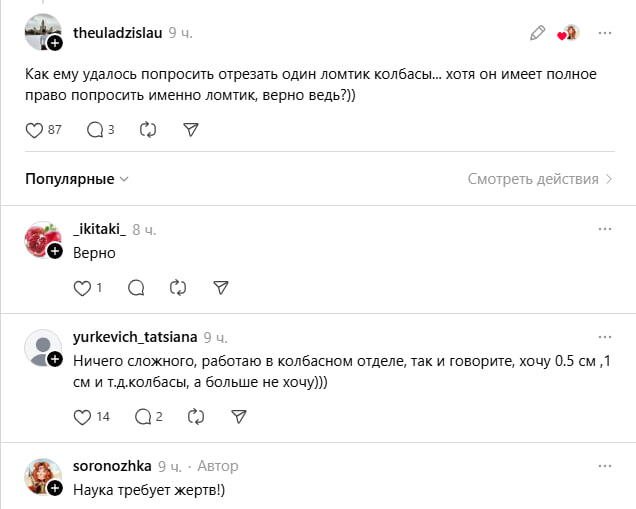Open three-dot menu on yurkevich_tatsiana's comment
636x509 pixels.
coord(604,338)
